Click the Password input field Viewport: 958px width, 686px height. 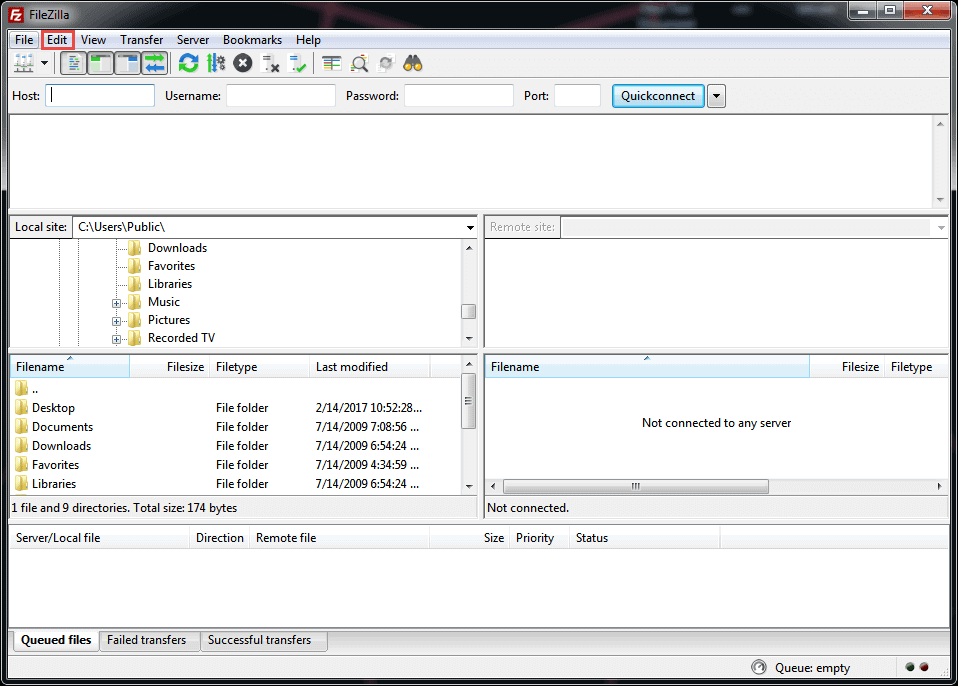[459, 96]
